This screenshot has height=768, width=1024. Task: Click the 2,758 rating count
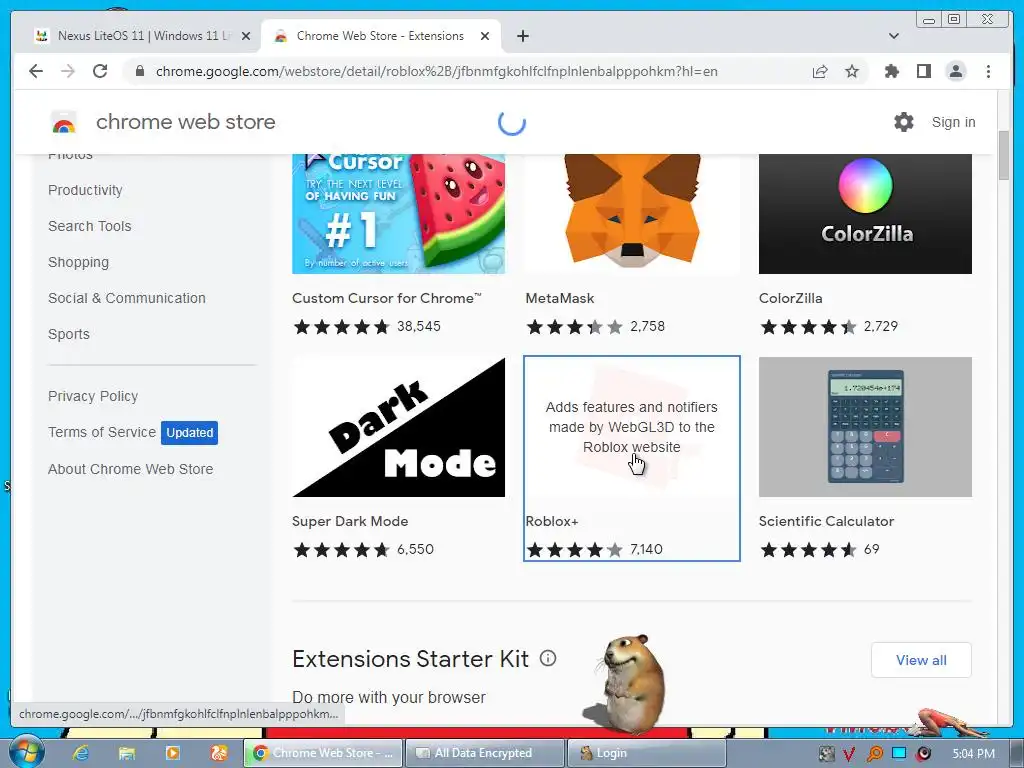647,326
